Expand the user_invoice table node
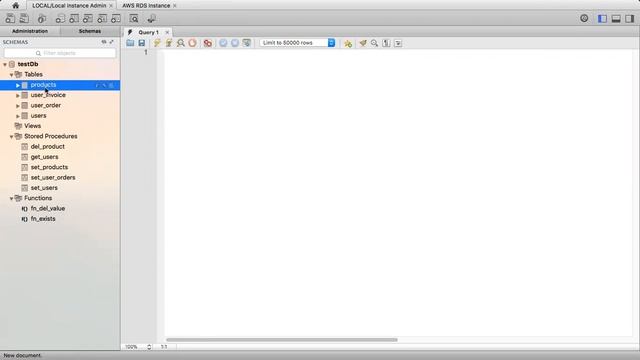This screenshot has width=640, height=360. point(18,95)
